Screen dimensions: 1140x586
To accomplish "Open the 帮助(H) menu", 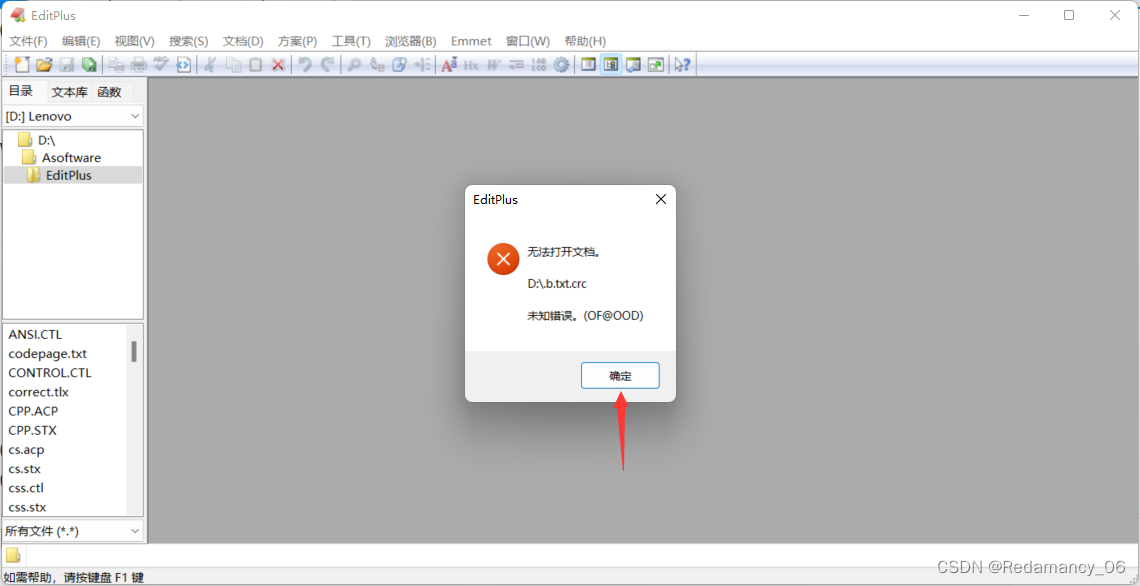I will click(585, 41).
